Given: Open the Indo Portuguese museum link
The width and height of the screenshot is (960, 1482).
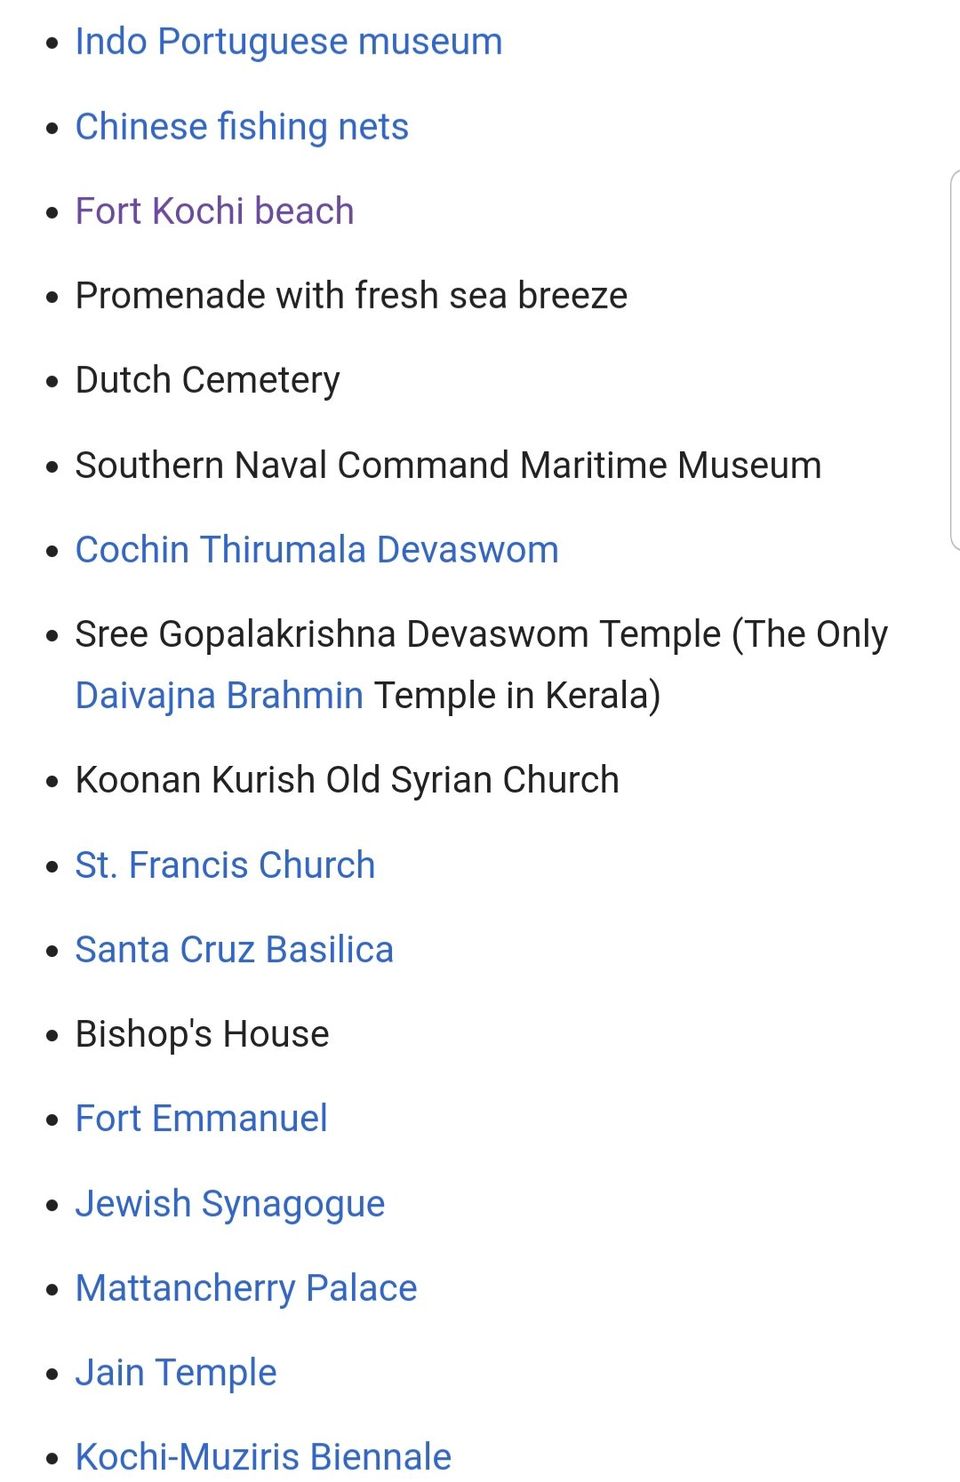Looking at the screenshot, I should click(288, 42).
